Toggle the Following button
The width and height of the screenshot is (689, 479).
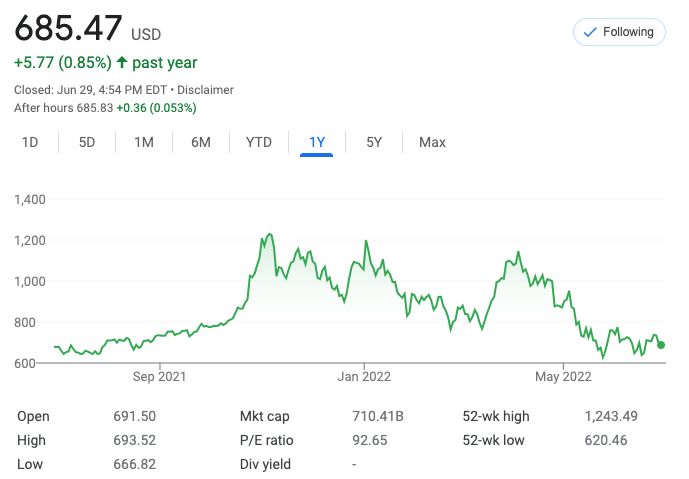tap(619, 32)
